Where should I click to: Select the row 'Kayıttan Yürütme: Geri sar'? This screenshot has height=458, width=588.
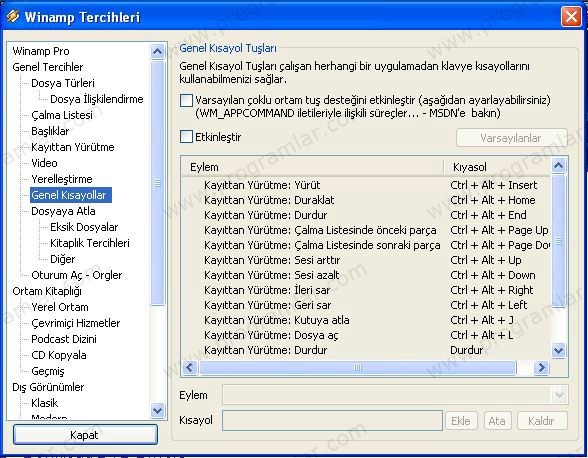(x=366, y=305)
